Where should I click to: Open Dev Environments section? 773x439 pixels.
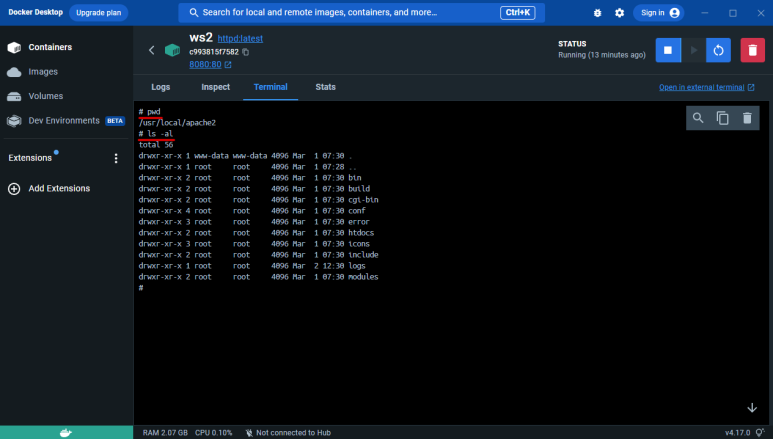66,121
